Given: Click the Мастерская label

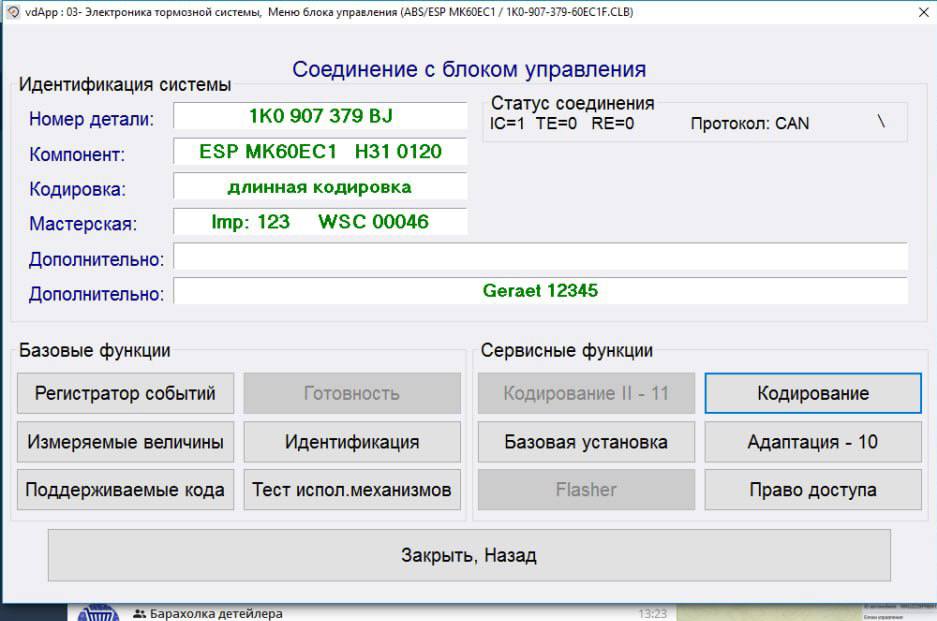Looking at the screenshot, I should (x=83, y=224).
